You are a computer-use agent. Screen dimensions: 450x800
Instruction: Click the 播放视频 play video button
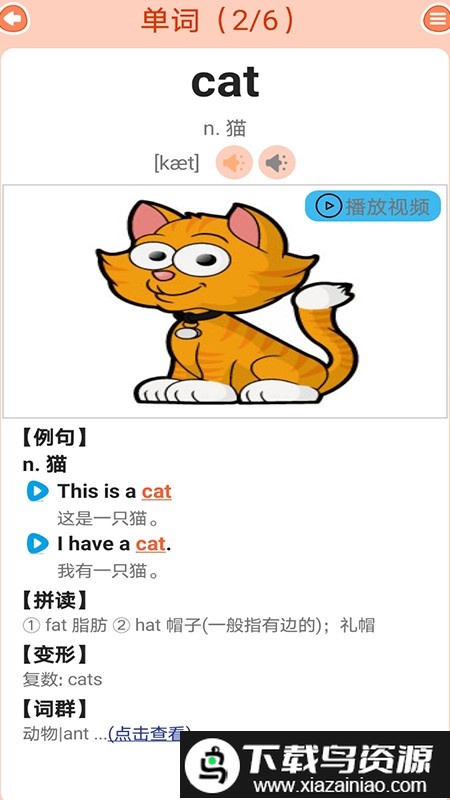tap(373, 206)
